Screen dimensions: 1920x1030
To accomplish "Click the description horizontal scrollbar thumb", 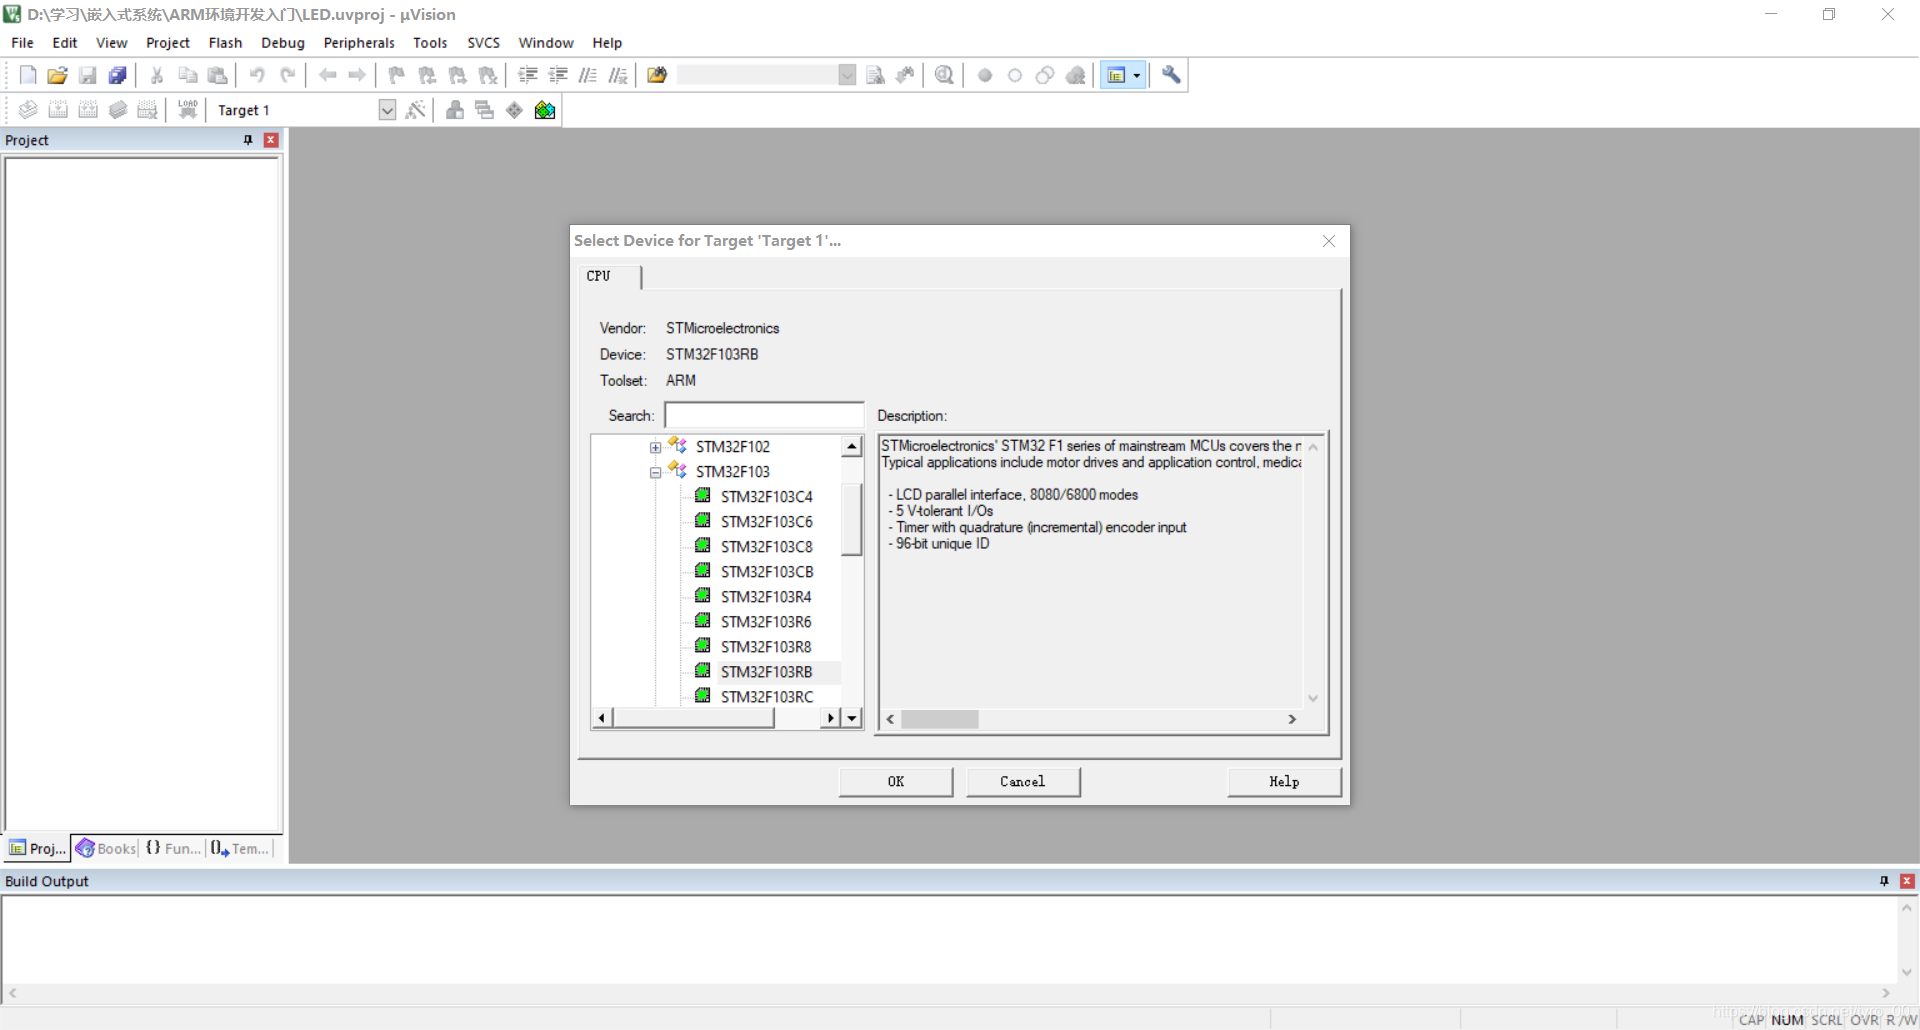I will coord(939,719).
